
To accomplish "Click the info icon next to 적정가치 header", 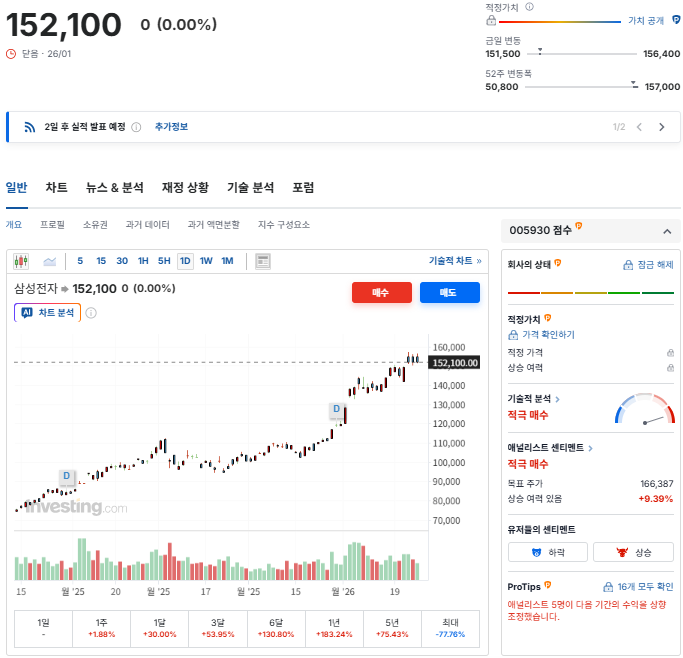I will click(x=529, y=7).
